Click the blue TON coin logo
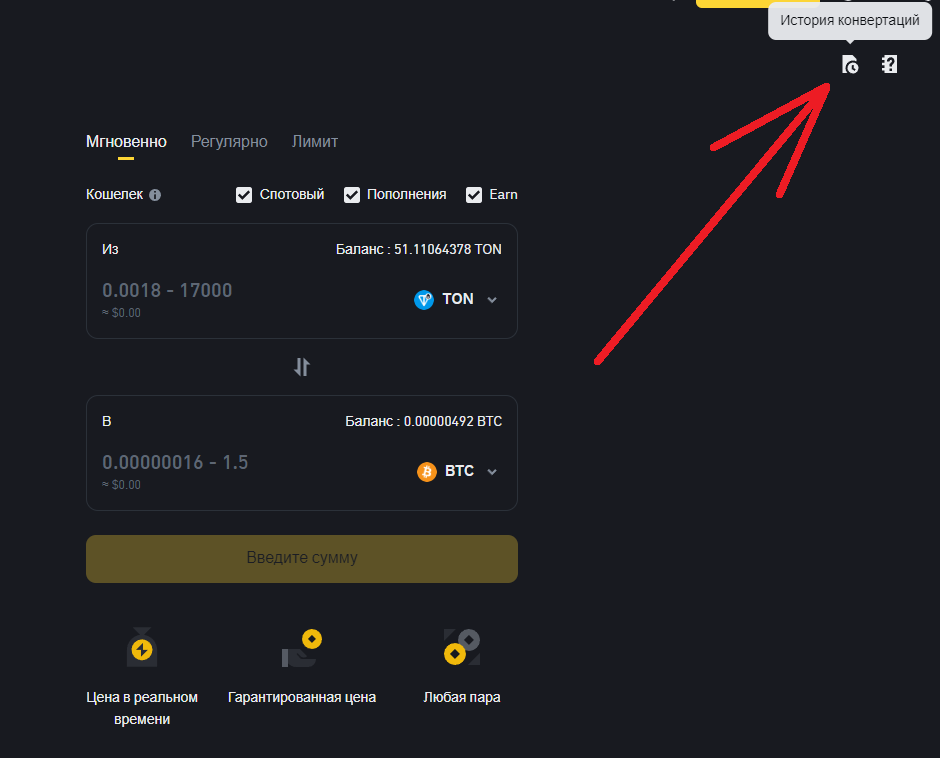 424,299
